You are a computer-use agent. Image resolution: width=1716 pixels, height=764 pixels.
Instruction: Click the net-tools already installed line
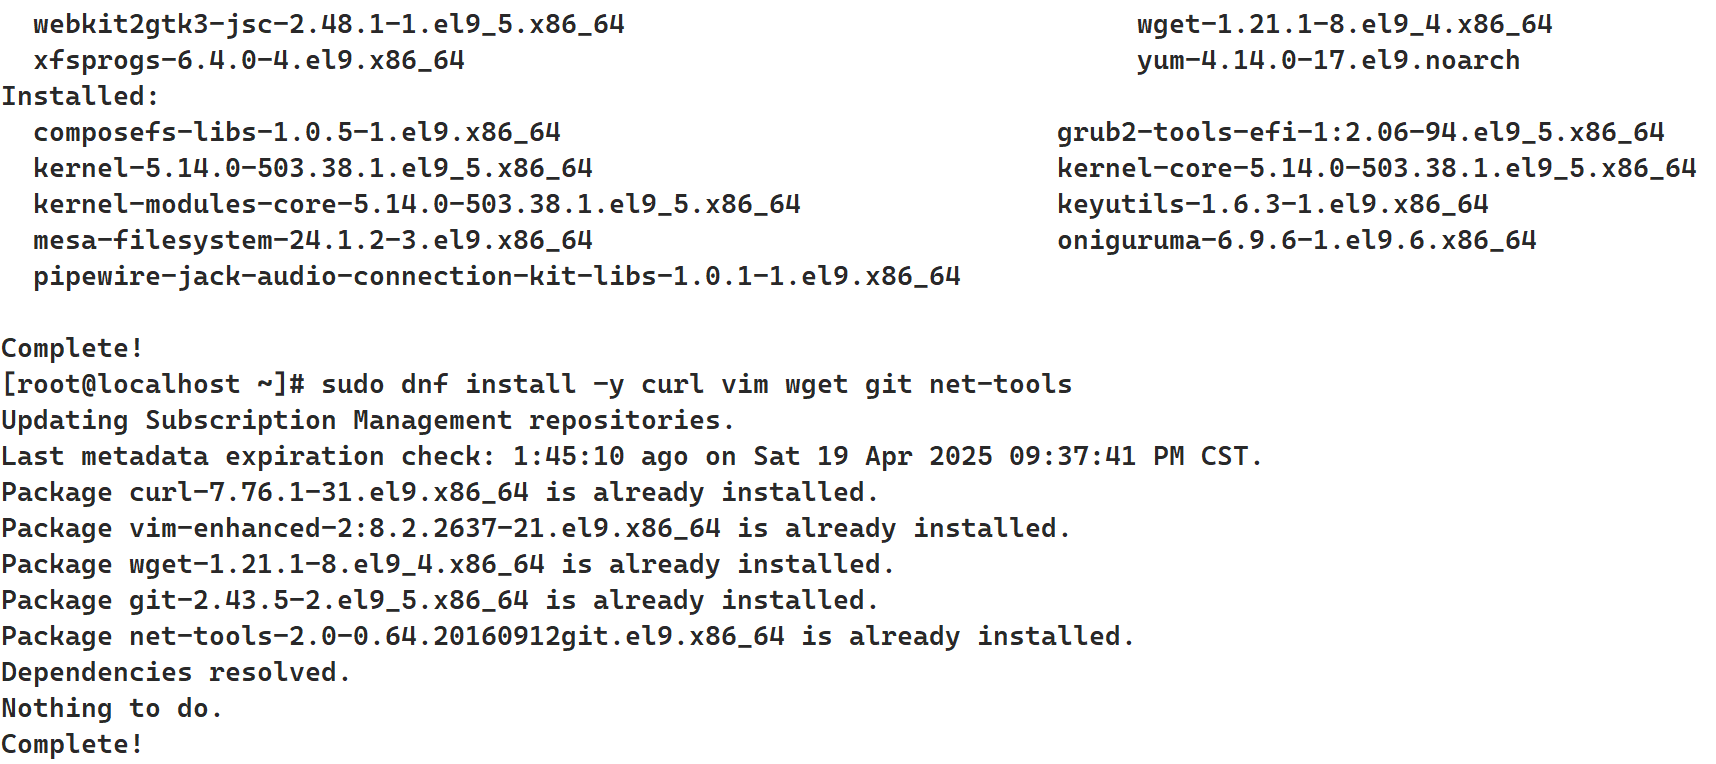[x=567, y=636]
